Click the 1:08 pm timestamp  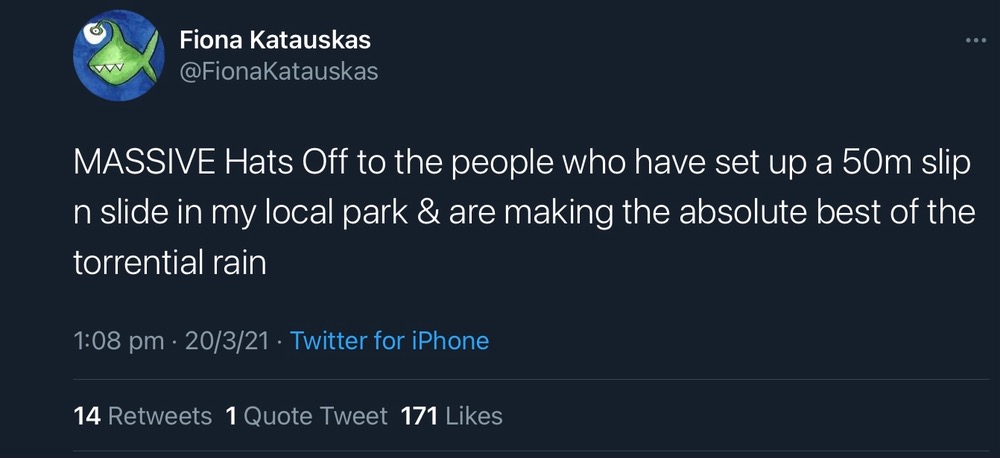pyautogui.click(x=119, y=341)
